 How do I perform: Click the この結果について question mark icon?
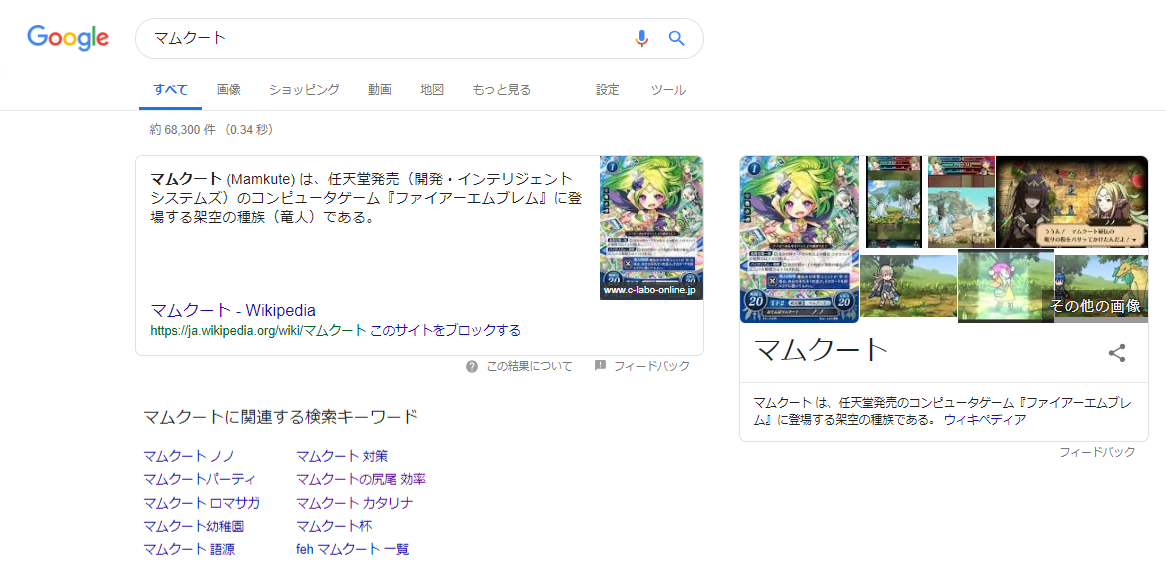tap(471, 367)
